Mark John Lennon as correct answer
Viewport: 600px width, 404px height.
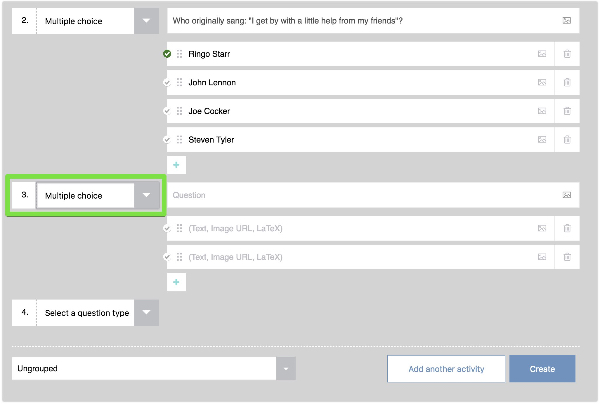(167, 82)
